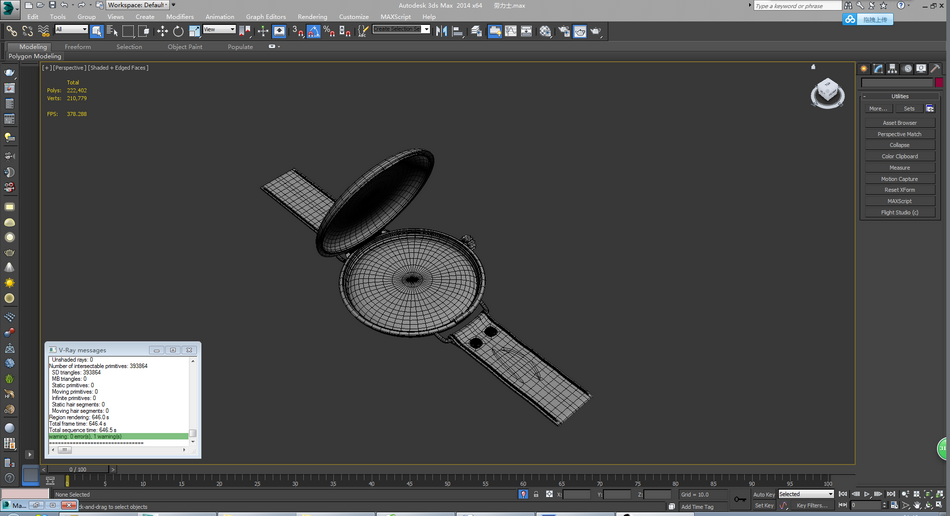
Task: Click the Render teapot icon
Action: pyautogui.click(x=596, y=31)
